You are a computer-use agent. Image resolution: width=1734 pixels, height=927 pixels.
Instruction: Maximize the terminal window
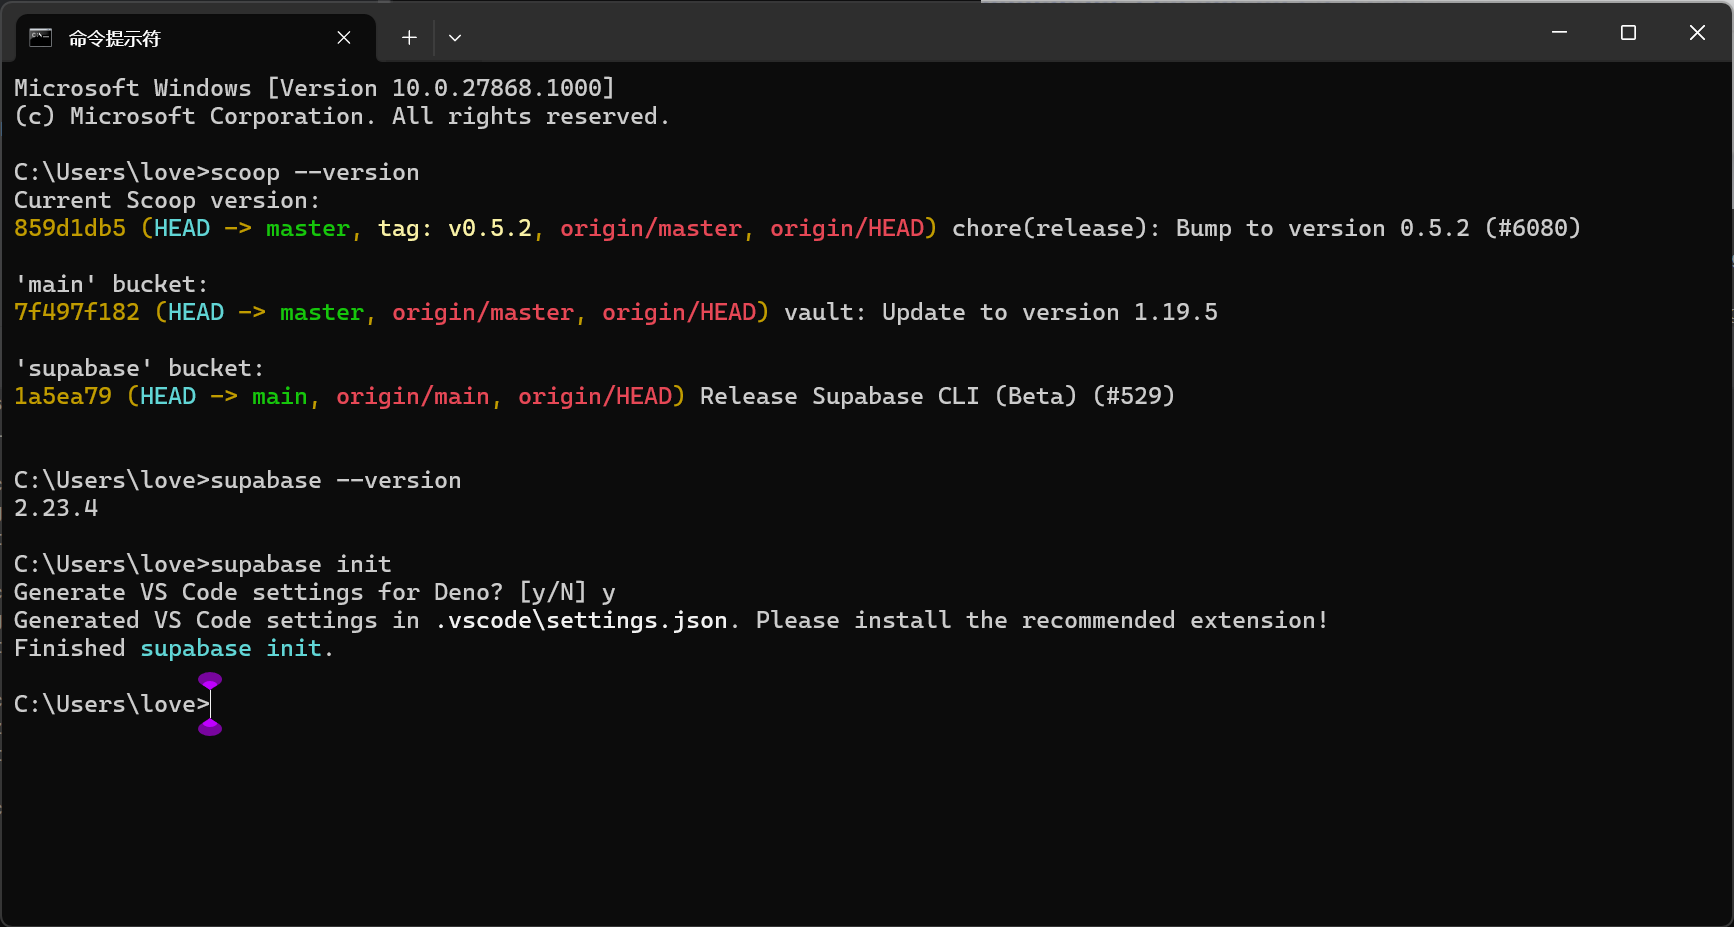point(1628,32)
